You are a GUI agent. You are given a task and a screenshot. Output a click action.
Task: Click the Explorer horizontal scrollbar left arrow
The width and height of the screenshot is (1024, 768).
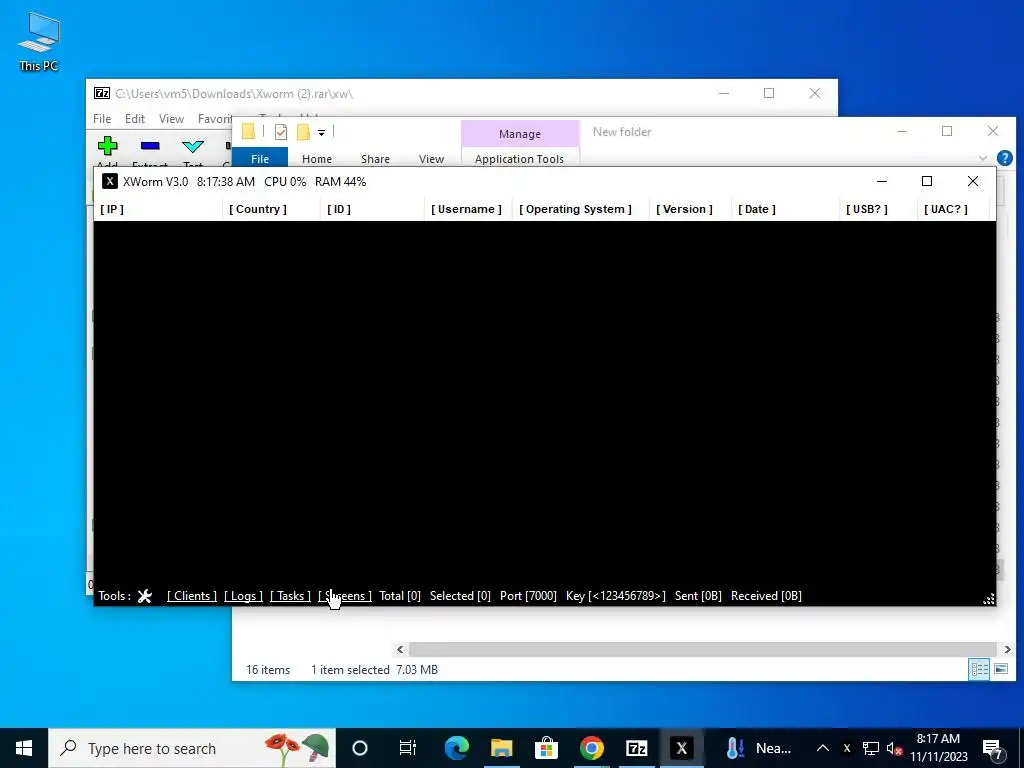click(x=400, y=649)
